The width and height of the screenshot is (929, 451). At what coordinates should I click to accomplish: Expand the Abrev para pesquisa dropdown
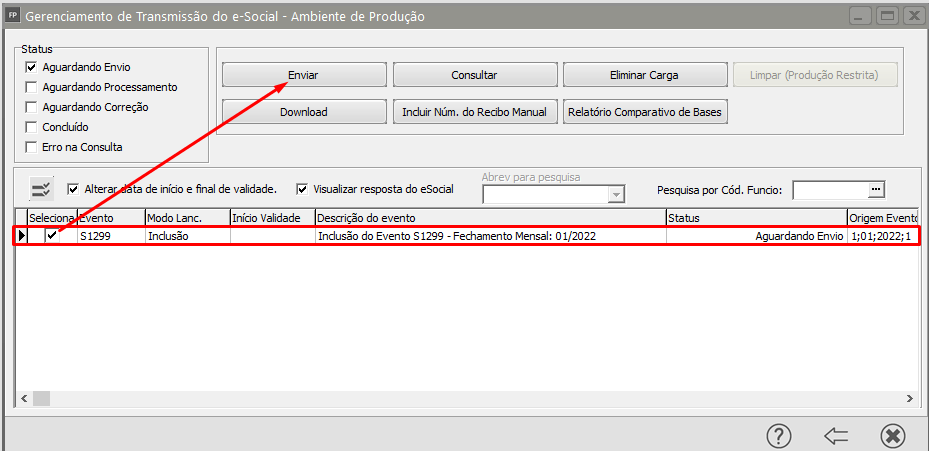pos(617,195)
